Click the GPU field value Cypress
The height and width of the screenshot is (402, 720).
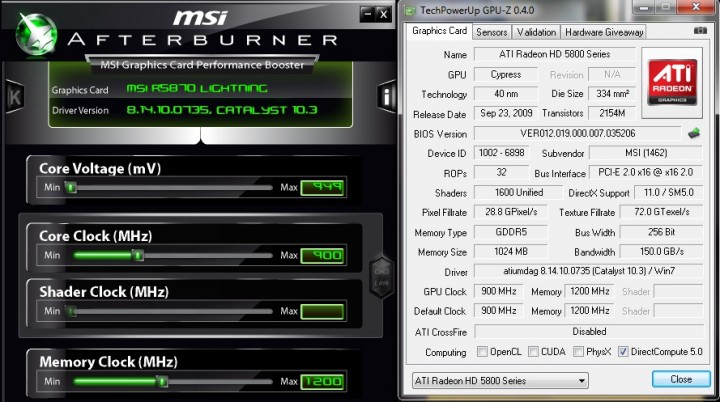coord(506,74)
